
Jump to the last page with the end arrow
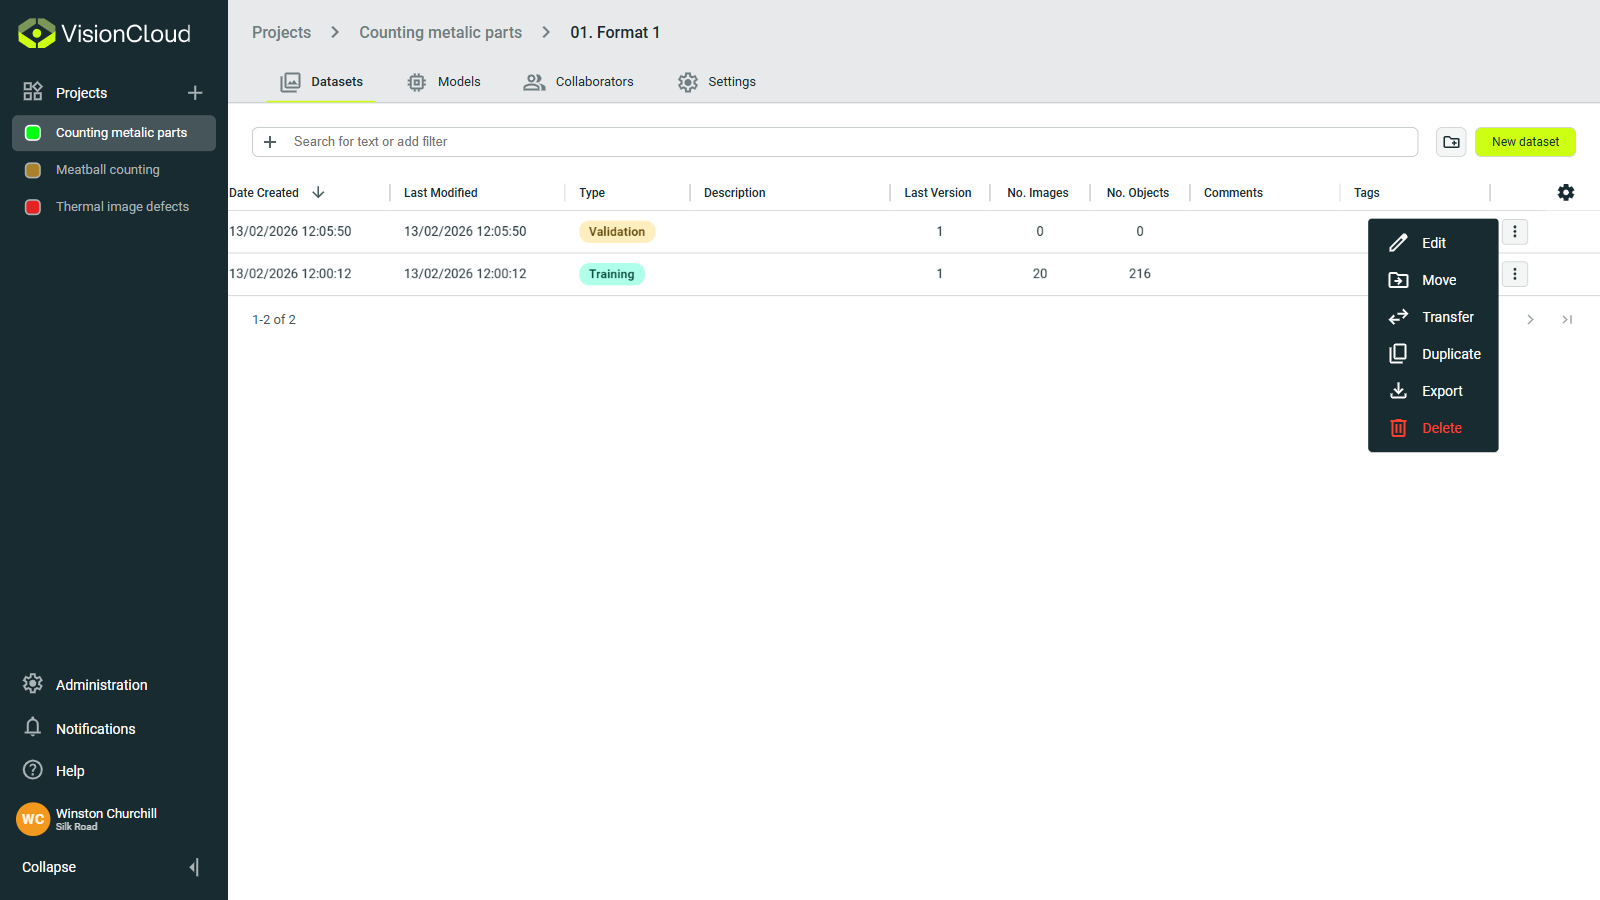coord(1567,319)
